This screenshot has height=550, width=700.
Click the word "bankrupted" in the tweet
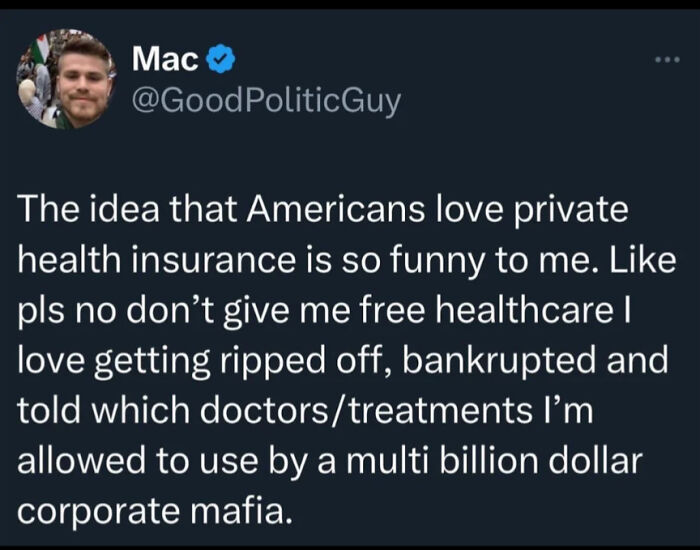499,361
